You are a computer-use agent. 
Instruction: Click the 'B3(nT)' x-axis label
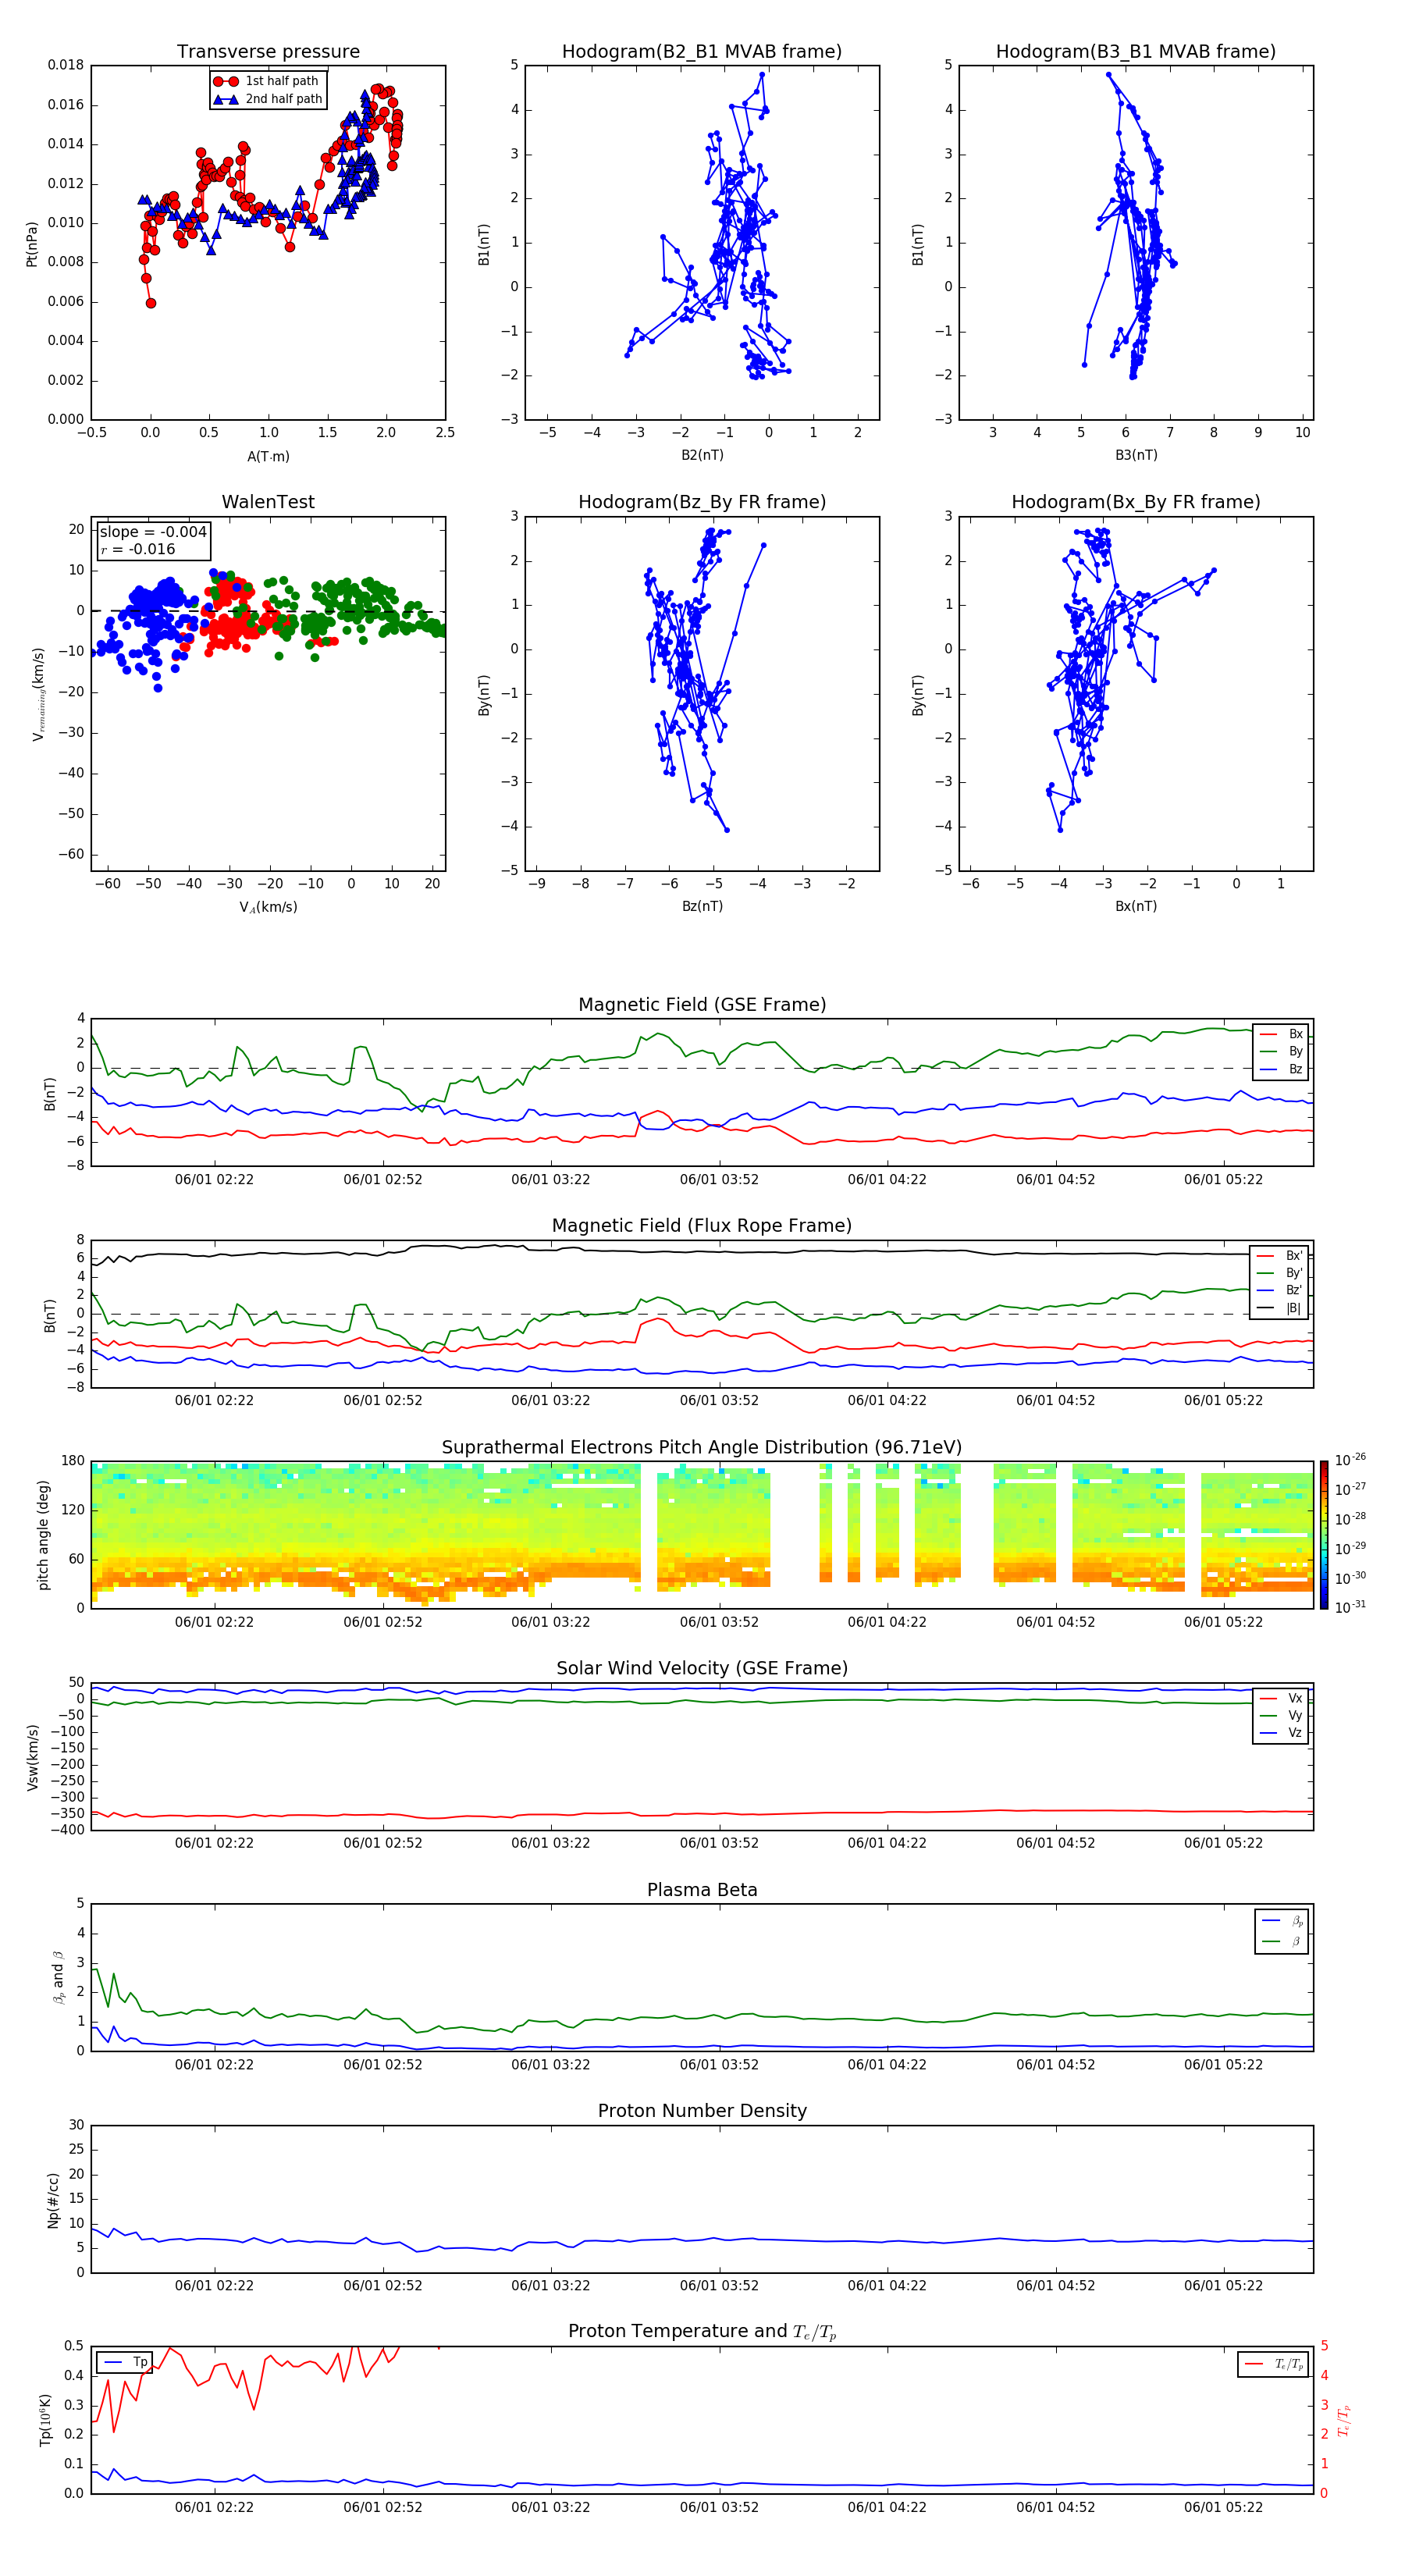pyautogui.click(x=1136, y=455)
